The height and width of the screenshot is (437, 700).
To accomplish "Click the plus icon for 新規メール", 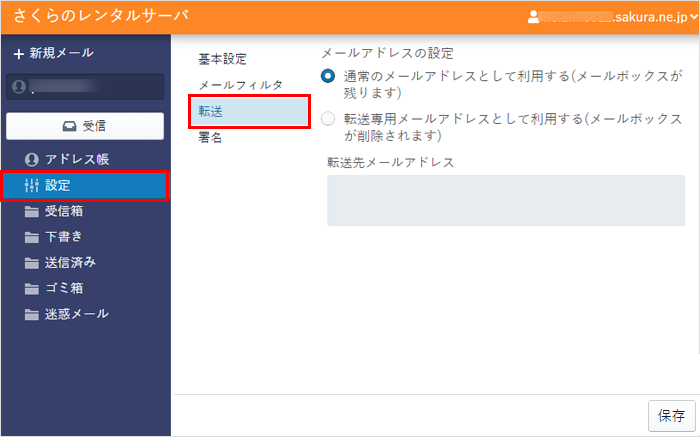I will pos(18,53).
